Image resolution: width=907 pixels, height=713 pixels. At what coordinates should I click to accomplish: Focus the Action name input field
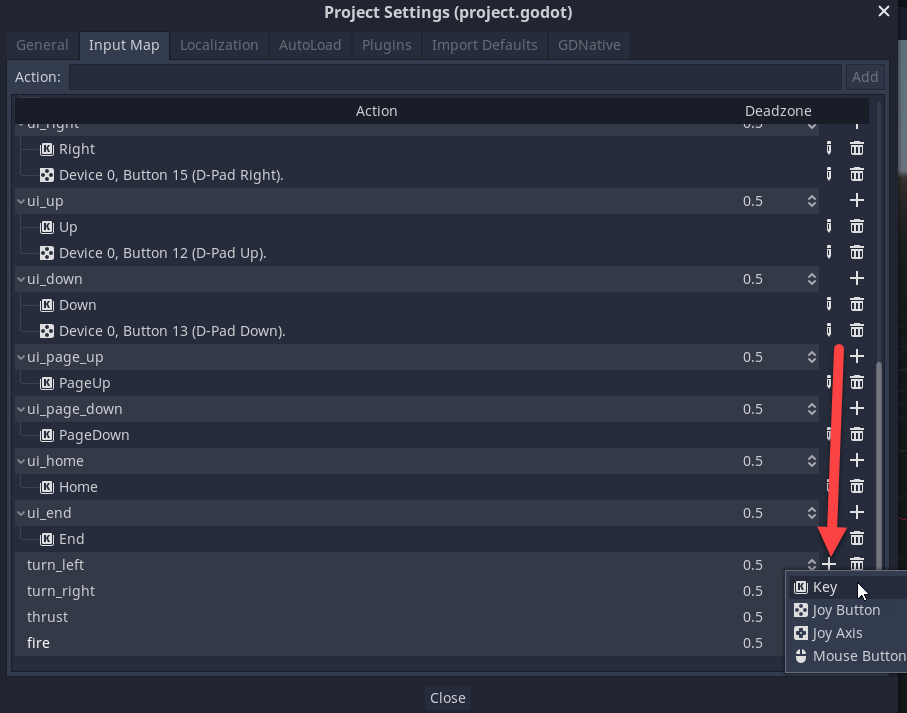pyautogui.click(x=455, y=77)
